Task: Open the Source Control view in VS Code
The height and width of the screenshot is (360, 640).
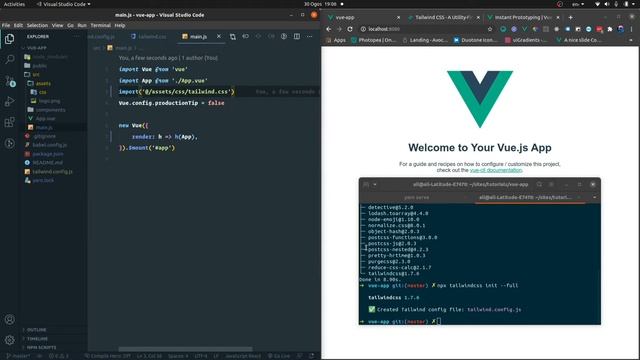Action: coord(10,81)
